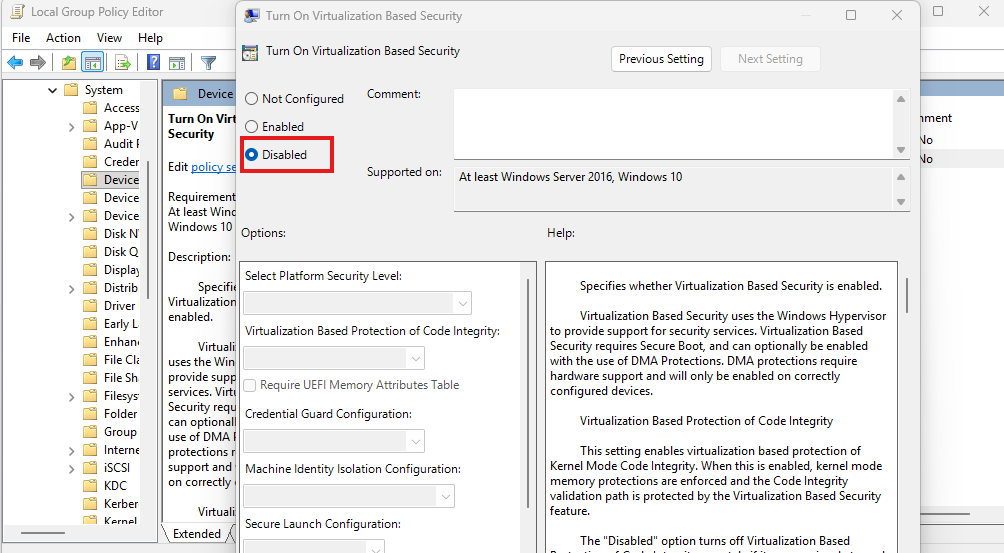
Task: Open the policy setting link
Action: pos(213,166)
